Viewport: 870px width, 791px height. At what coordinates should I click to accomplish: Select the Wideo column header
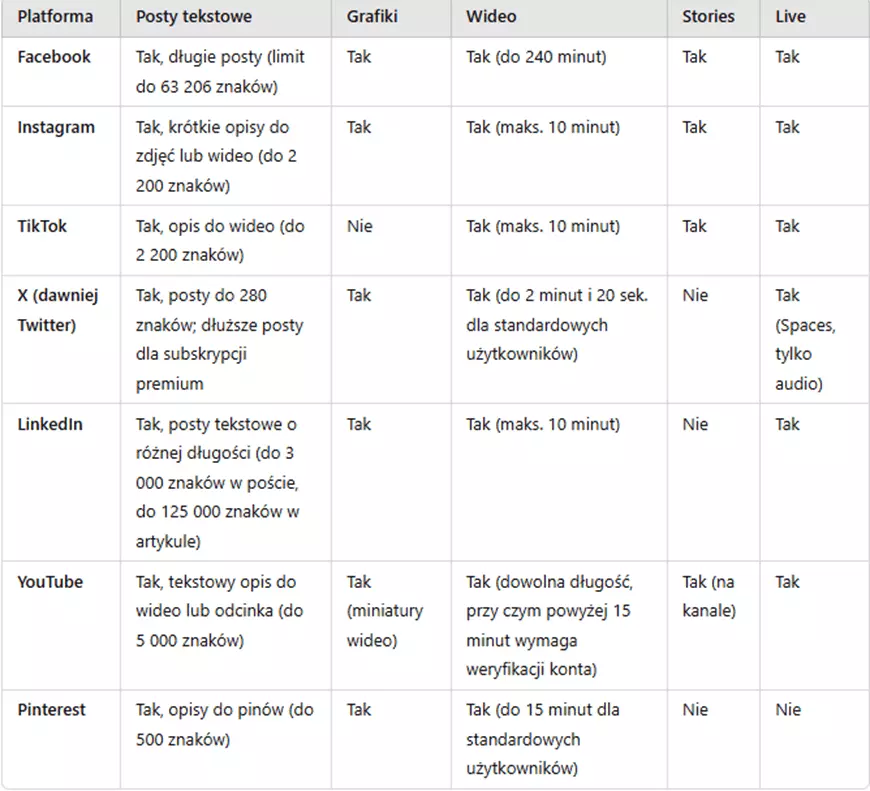[x=490, y=17]
